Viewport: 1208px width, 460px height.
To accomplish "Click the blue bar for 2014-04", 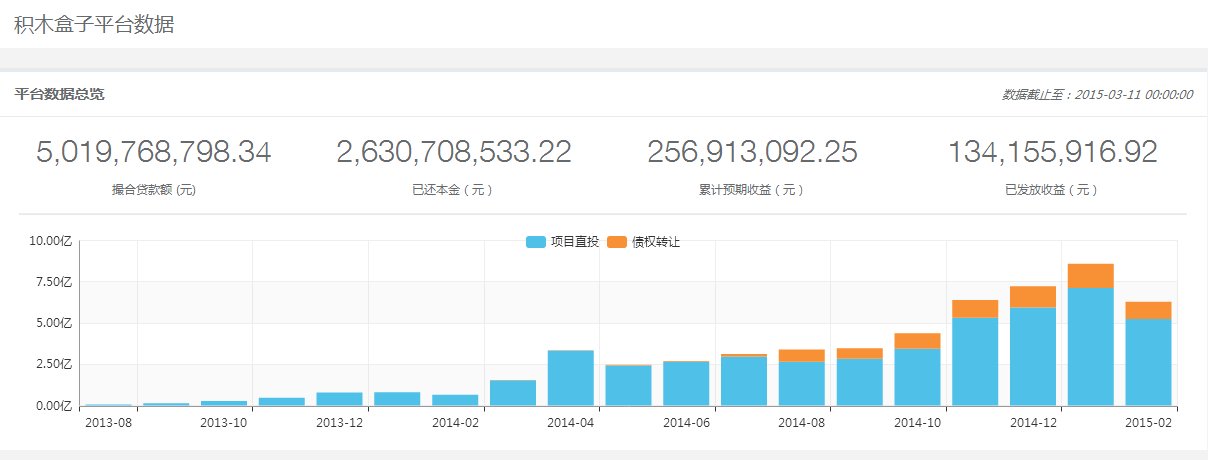I will (571, 378).
